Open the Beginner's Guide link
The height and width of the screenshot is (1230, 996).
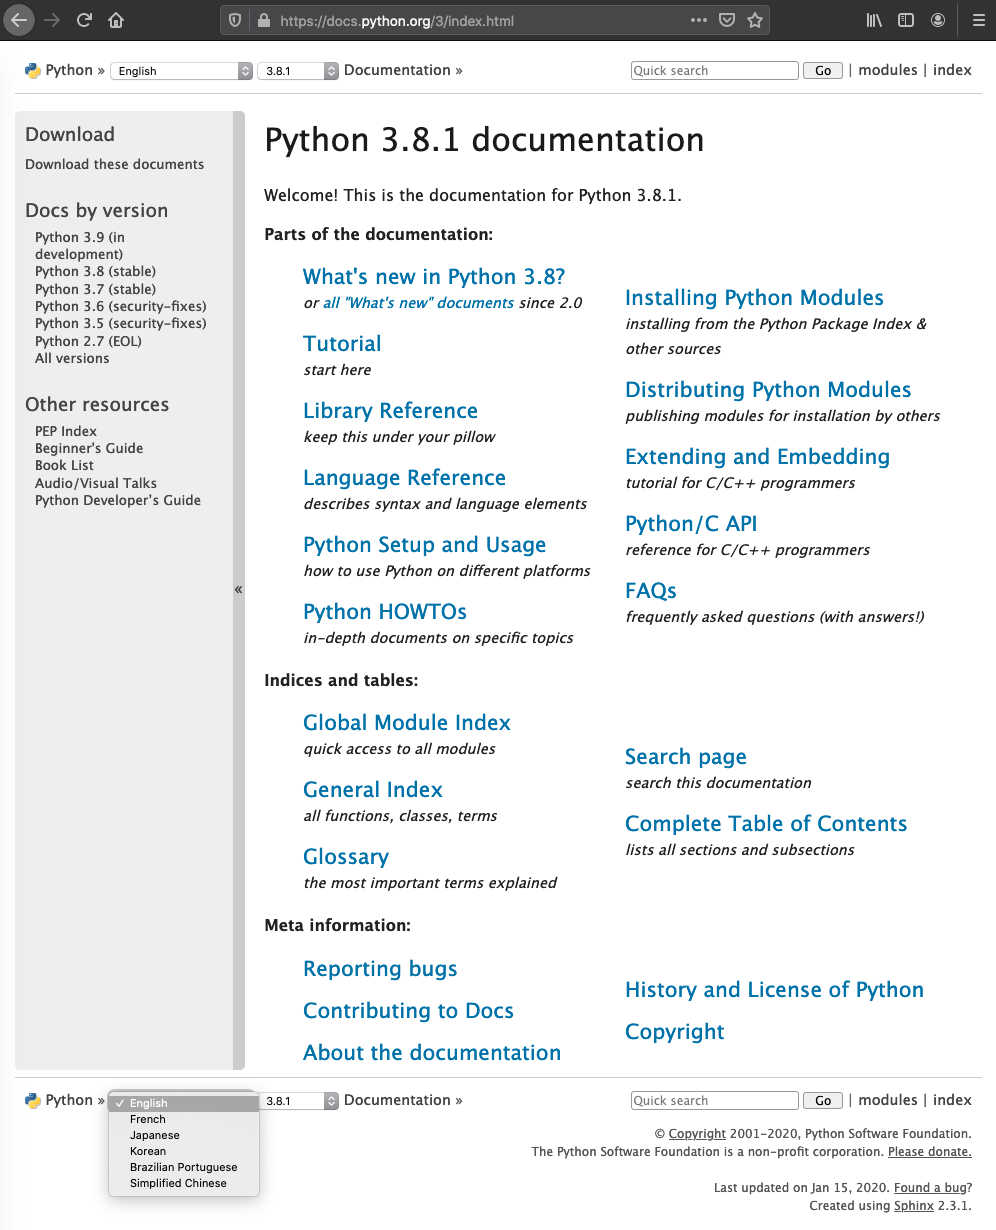click(89, 448)
